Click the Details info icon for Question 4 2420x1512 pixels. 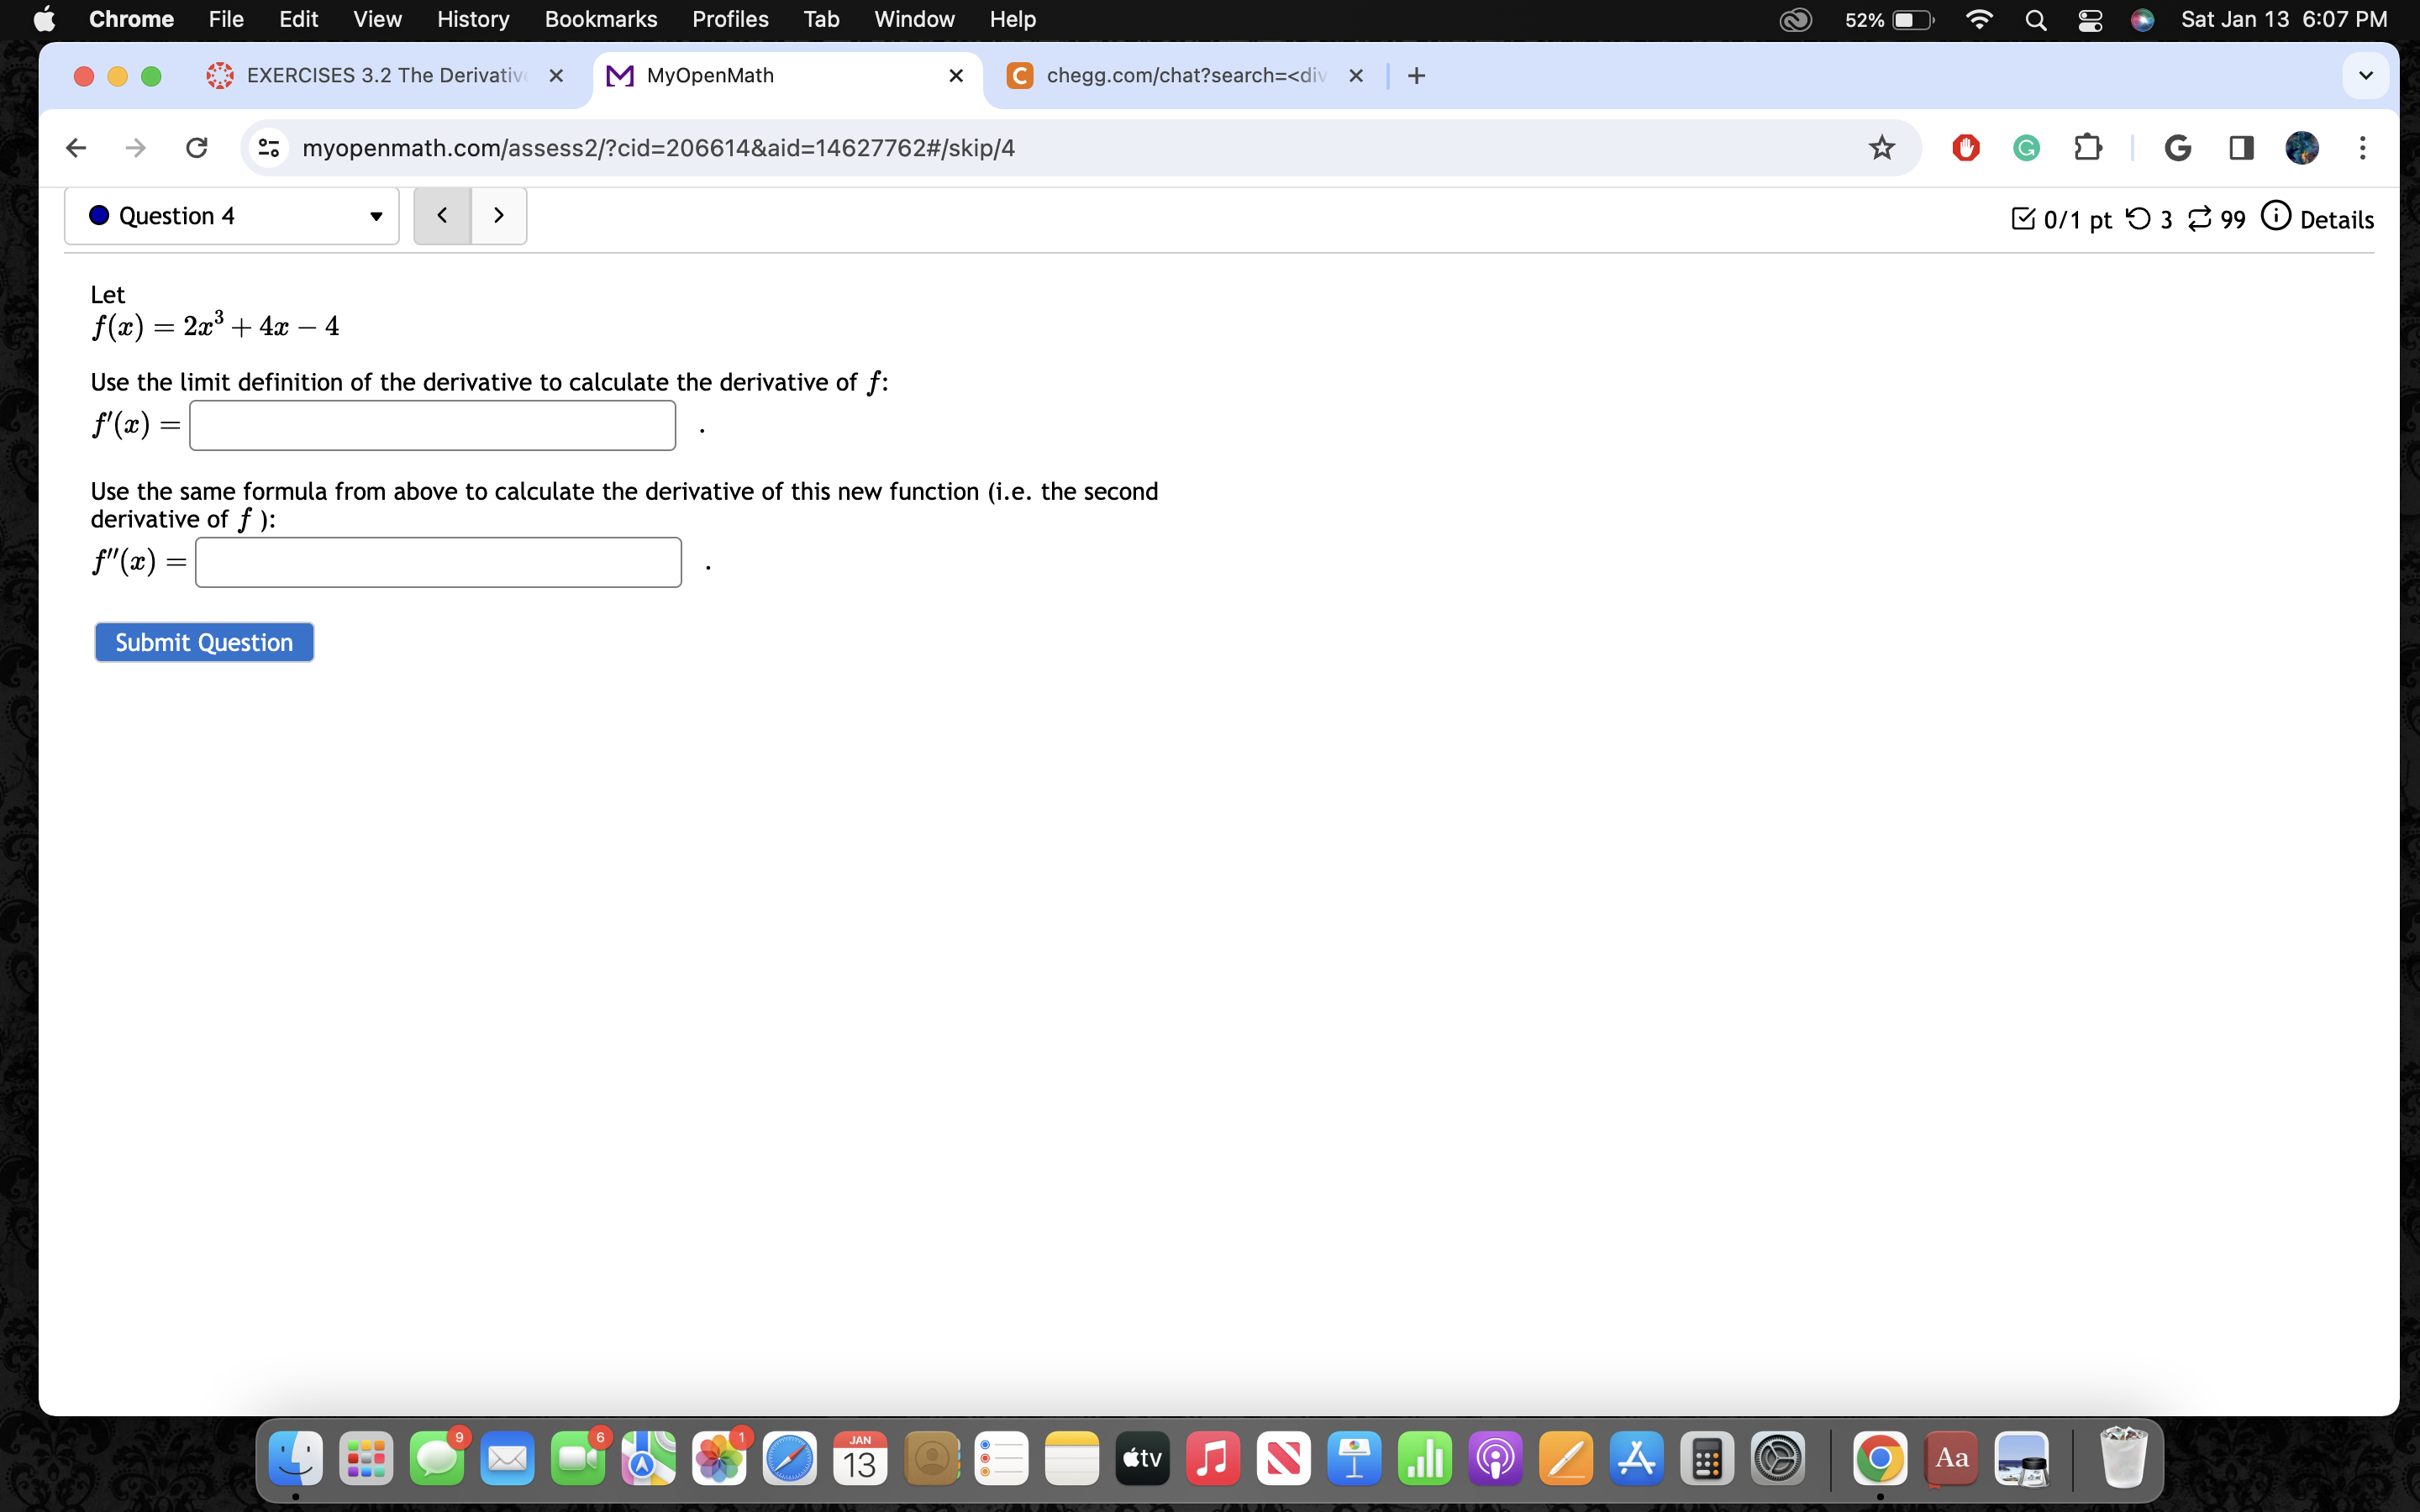(2277, 217)
